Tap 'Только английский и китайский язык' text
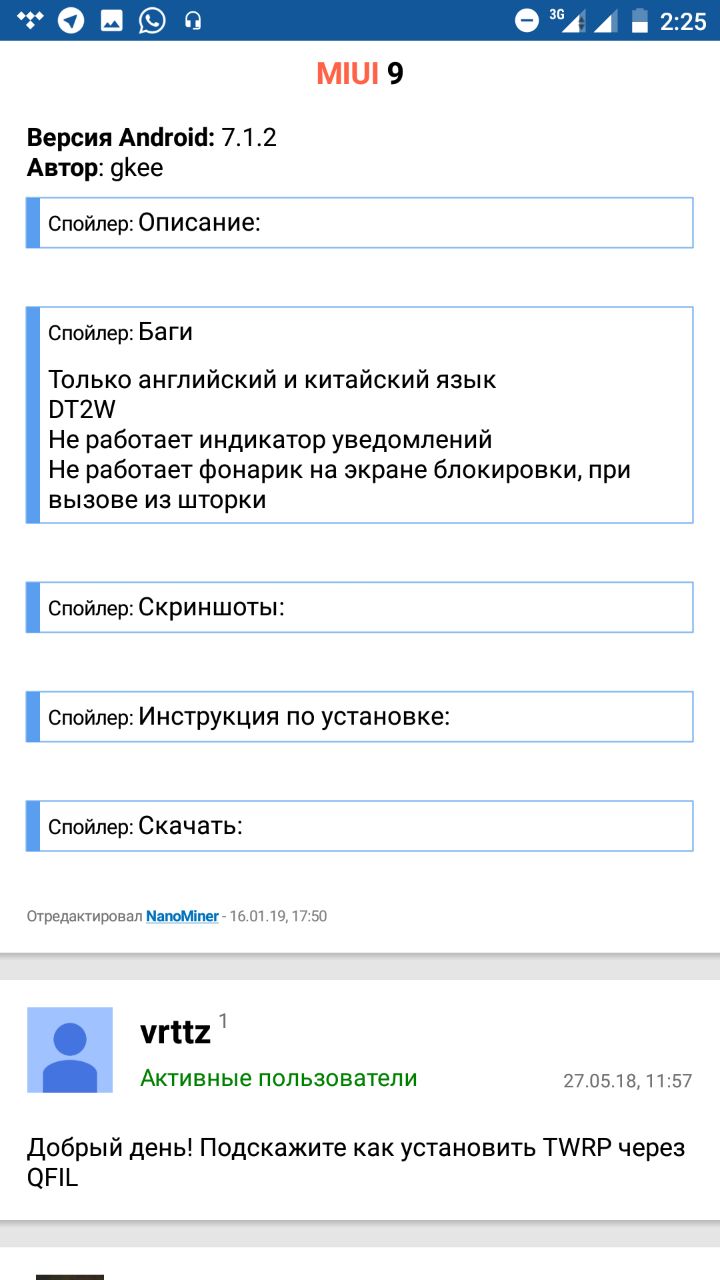 point(272,380)
